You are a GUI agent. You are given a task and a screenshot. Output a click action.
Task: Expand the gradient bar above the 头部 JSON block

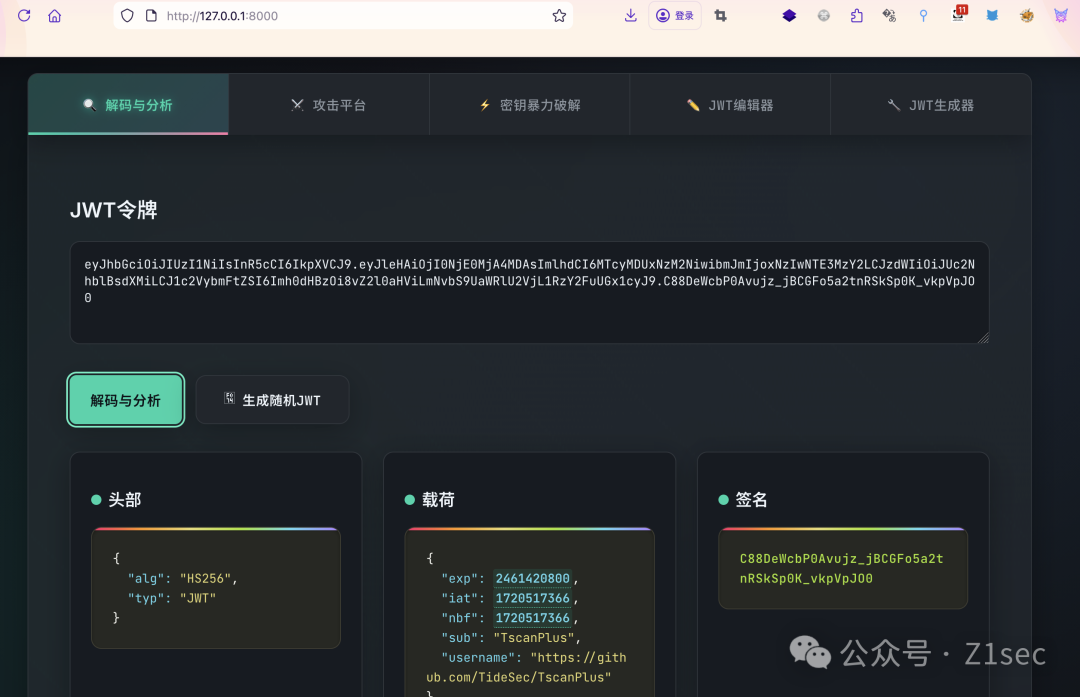tap(215, 527)
